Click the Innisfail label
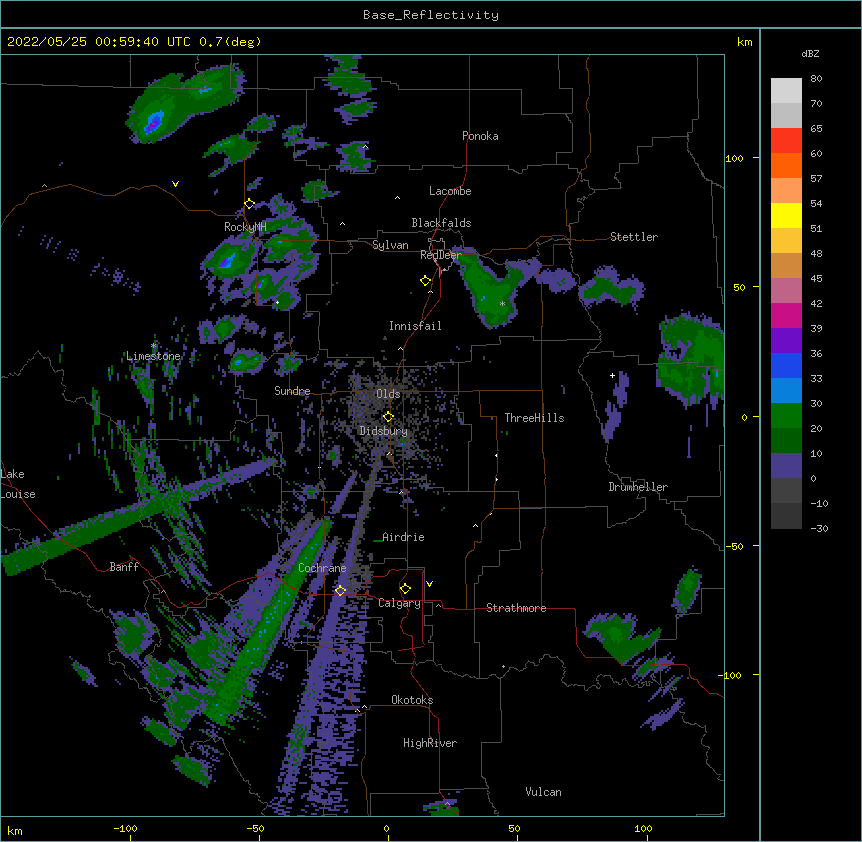This screenshot has width=862, height=842. (415, 326)
